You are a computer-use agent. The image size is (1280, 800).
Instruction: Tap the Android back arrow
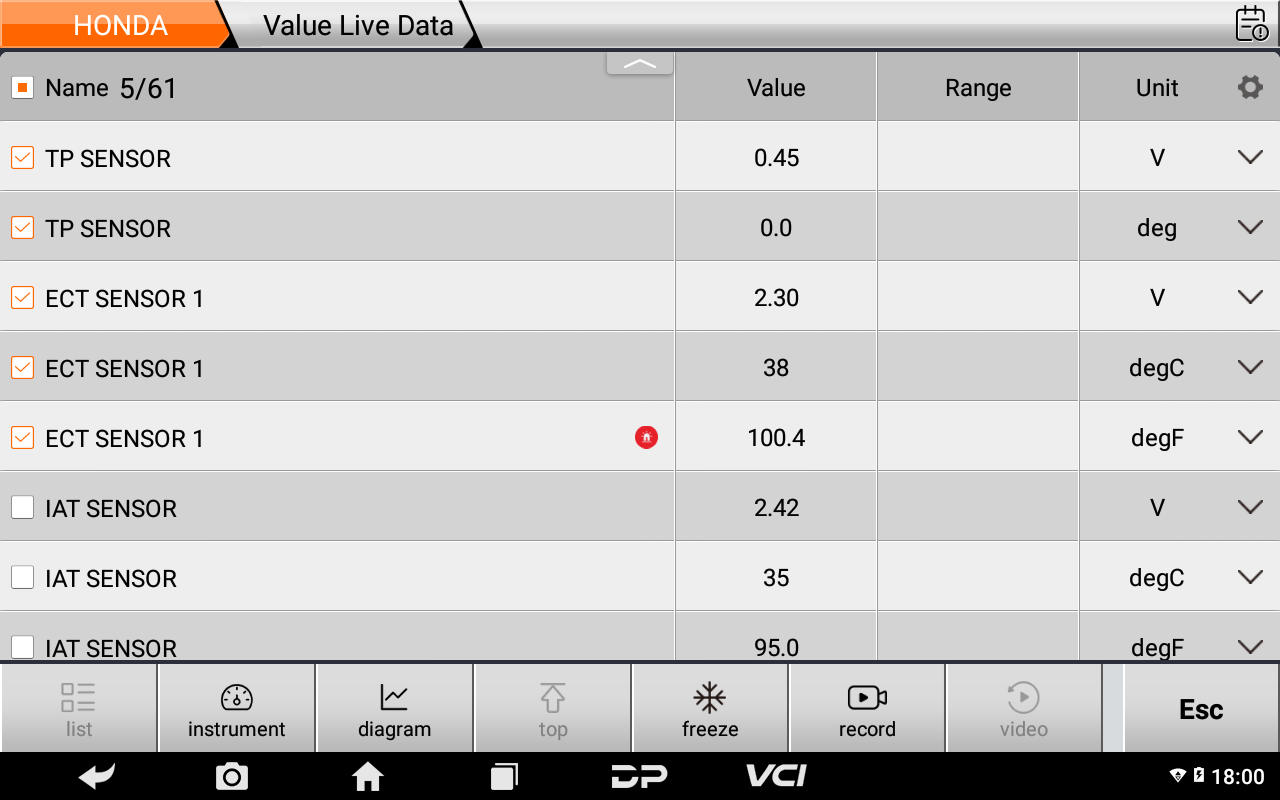click(x=97, y=776)
